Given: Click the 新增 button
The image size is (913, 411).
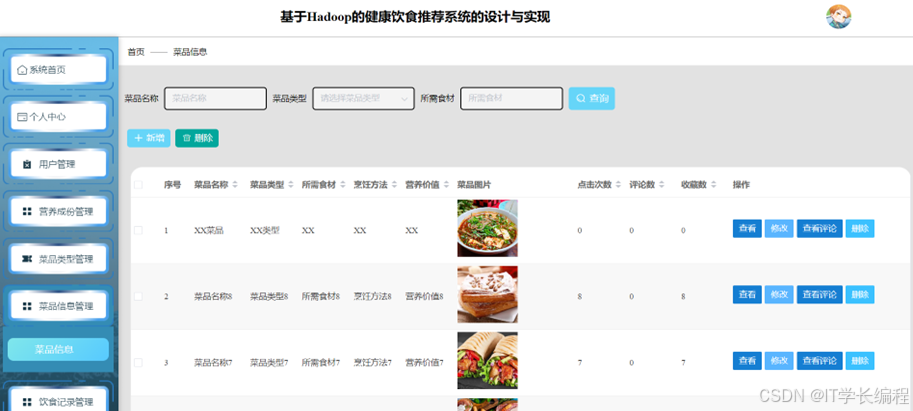Looking at the screenshot, I should (148, 138).
